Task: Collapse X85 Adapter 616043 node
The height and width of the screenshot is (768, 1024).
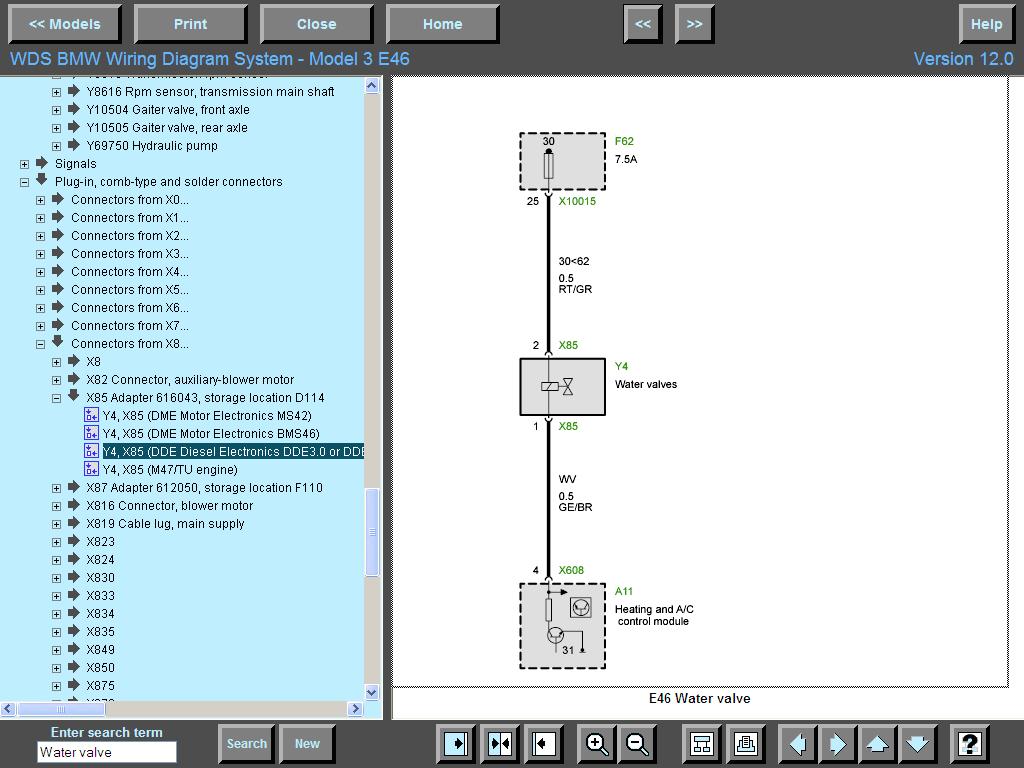Action: [x=57, y=398]
